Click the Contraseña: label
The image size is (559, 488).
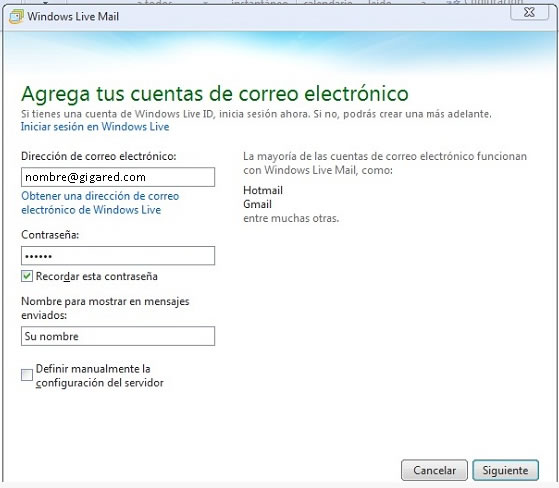click(x=50, y=235)
